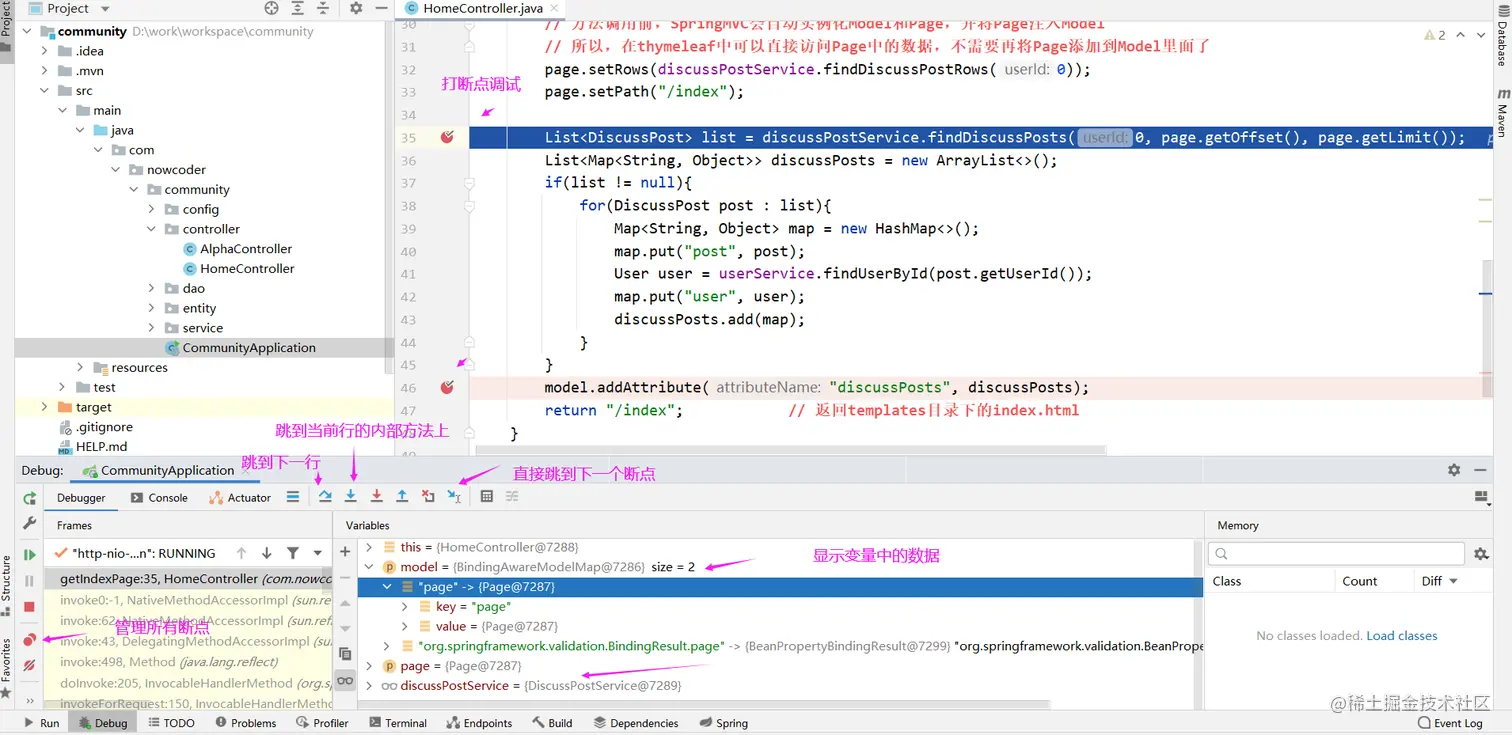
Task: Click the red Stop debug icon
Action: pyautogui.click(x=29, y=607)
